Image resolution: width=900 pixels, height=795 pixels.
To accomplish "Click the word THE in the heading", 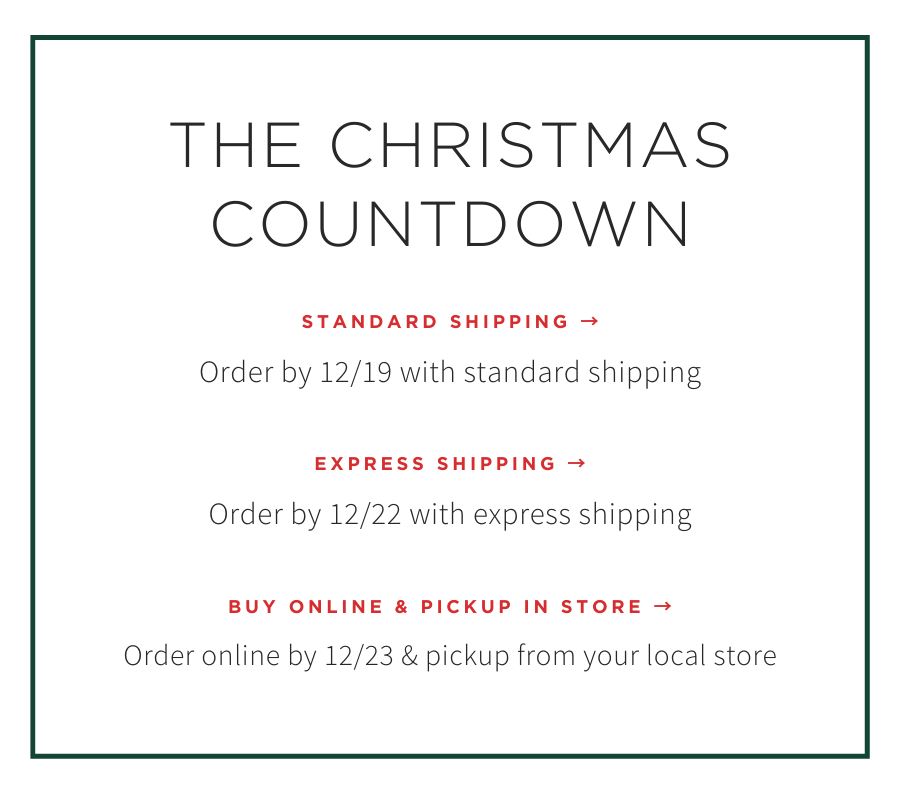I will pos(235,145).
